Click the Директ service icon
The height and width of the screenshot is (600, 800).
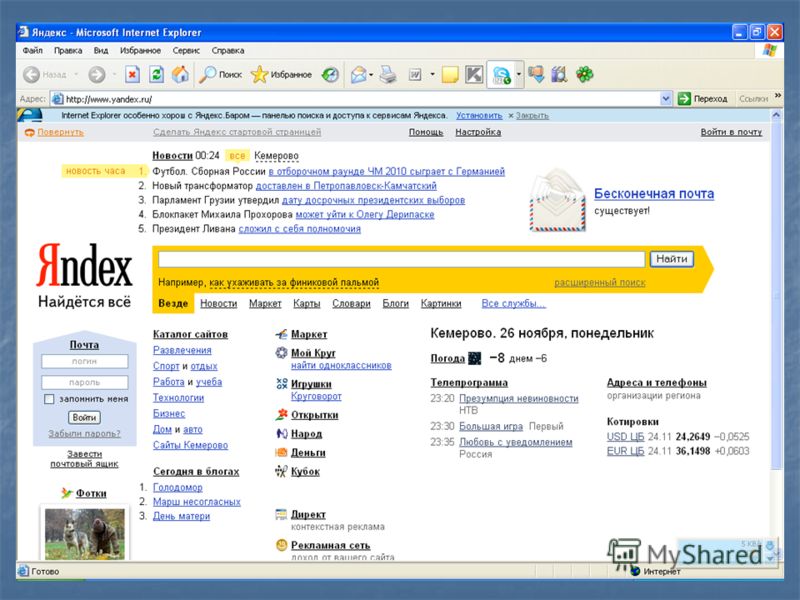click(x=281, y=514)
